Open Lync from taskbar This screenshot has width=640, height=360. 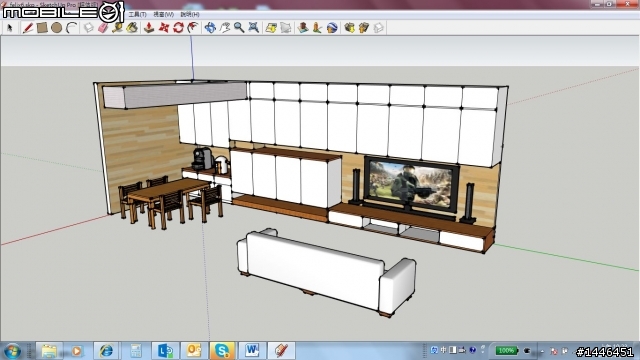165,351
